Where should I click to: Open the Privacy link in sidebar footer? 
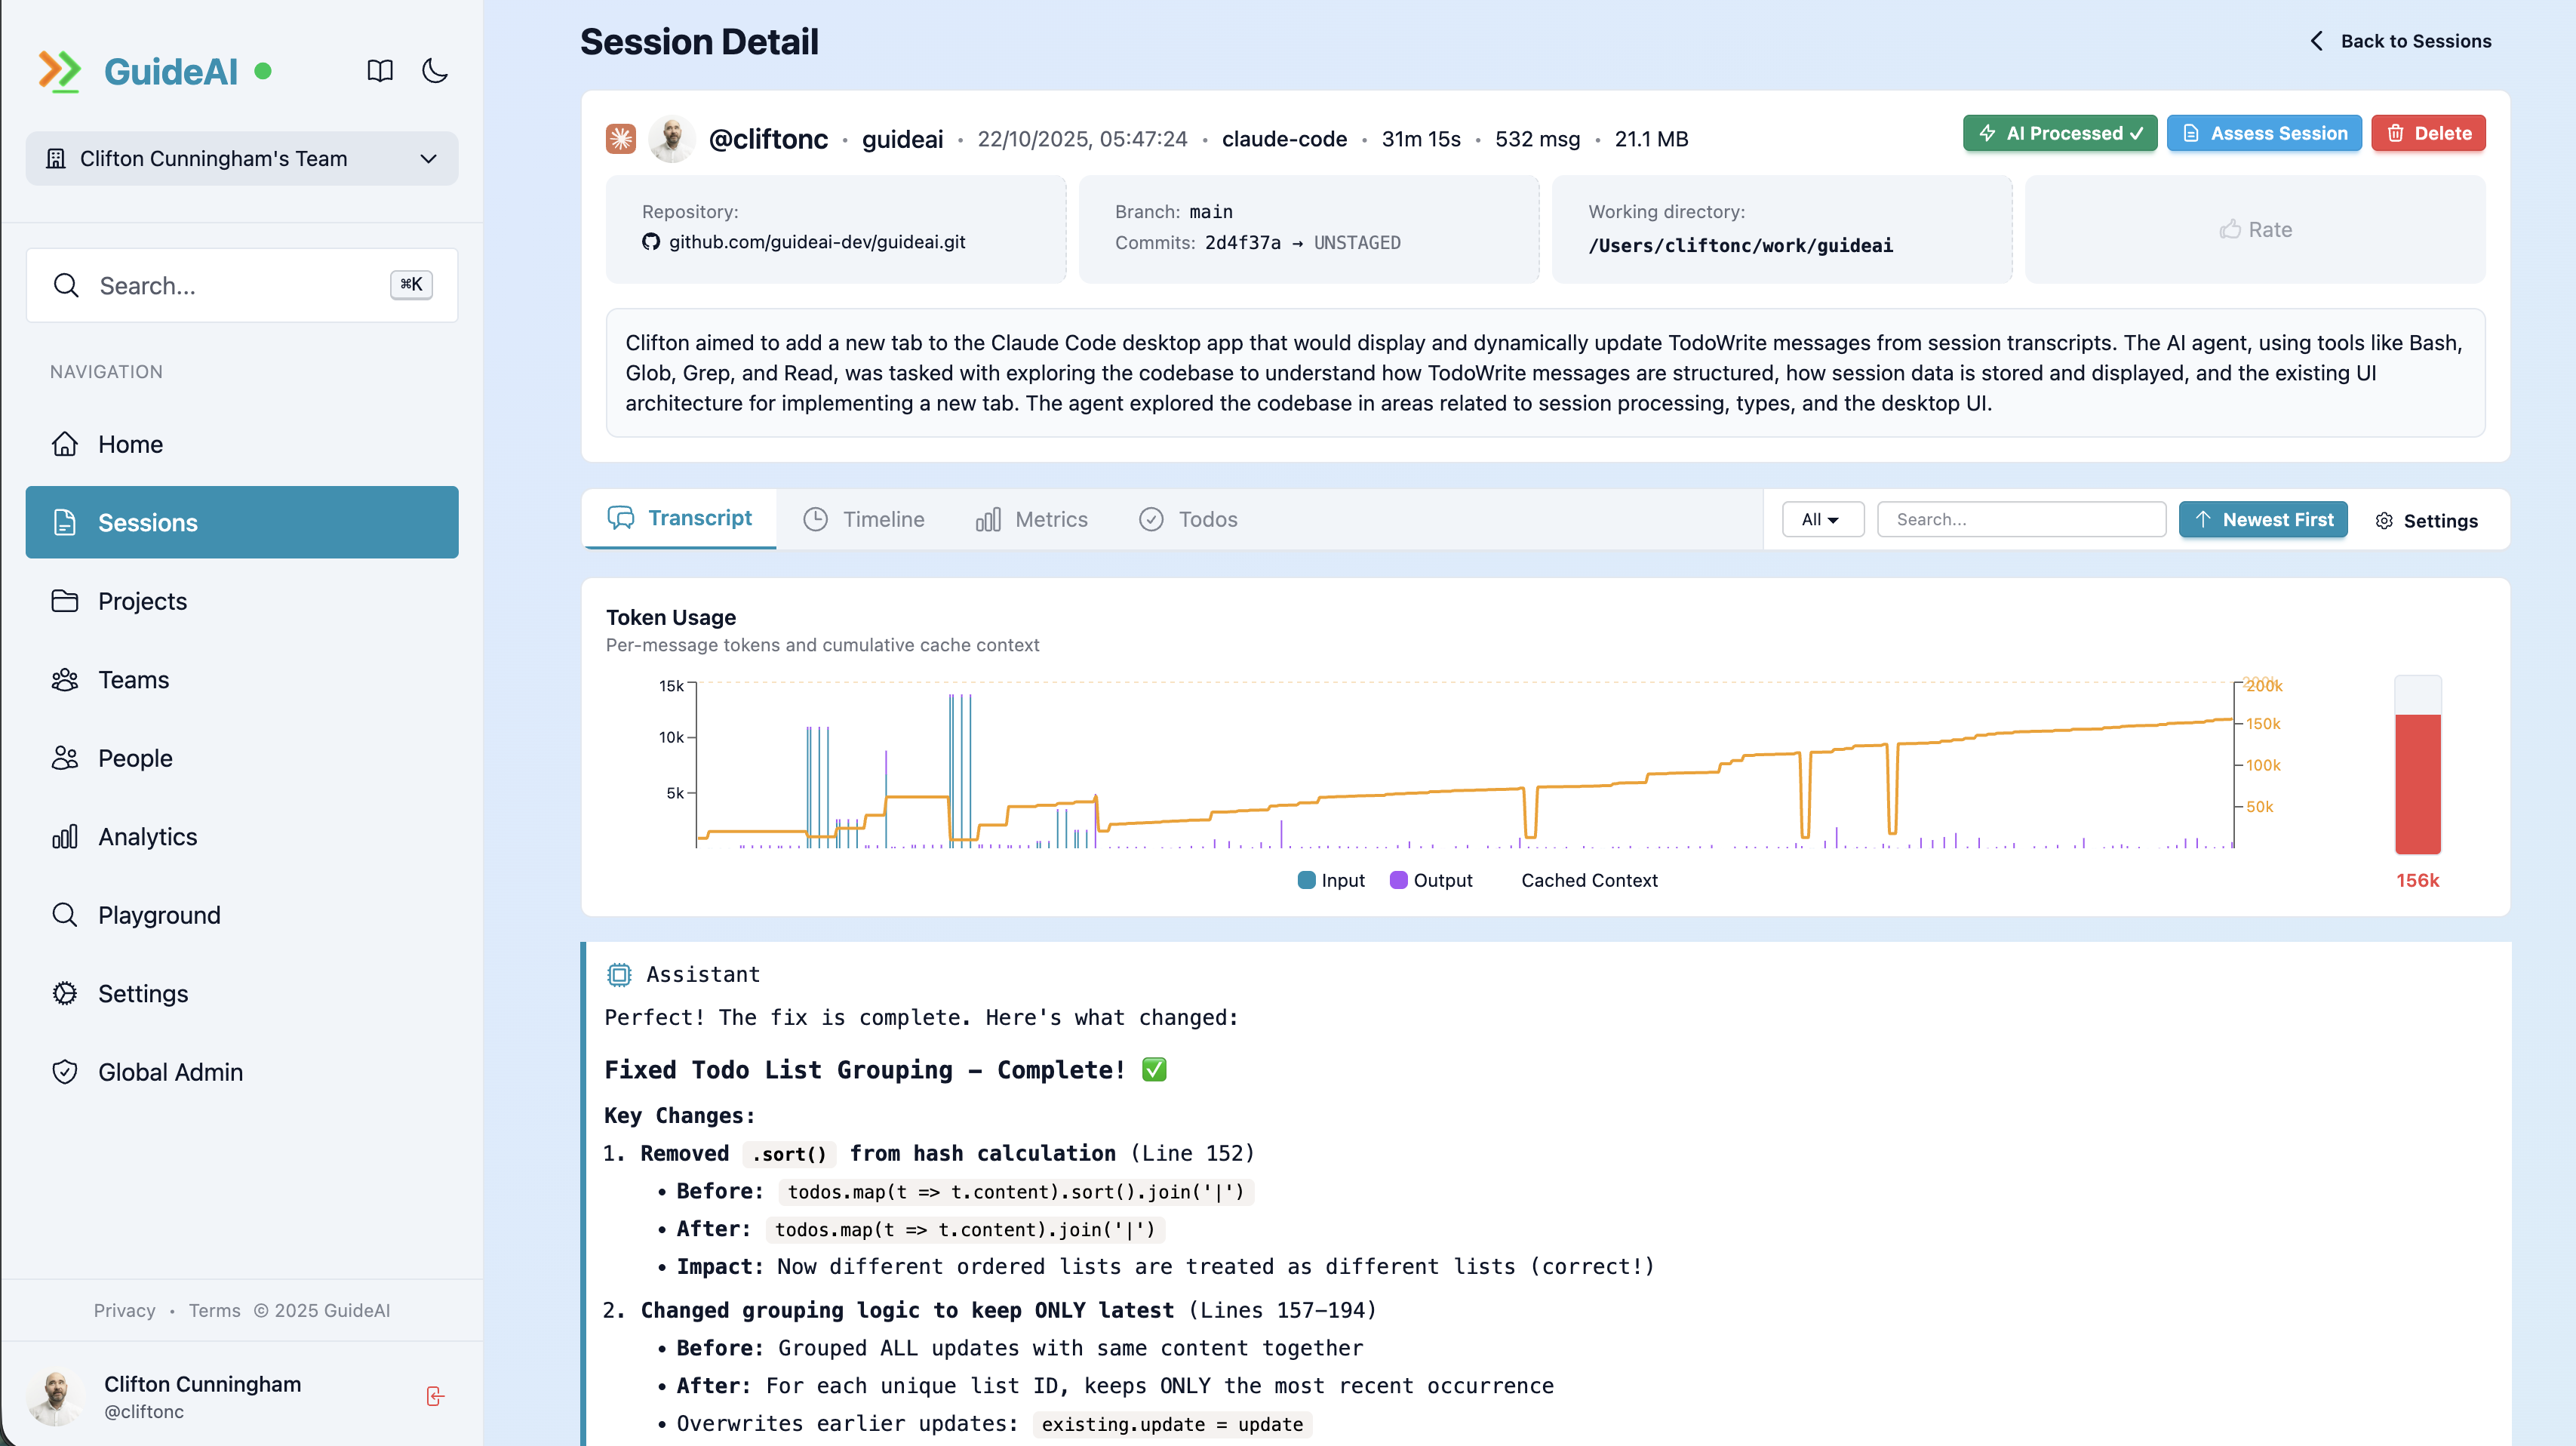(x=124, y=1310)
